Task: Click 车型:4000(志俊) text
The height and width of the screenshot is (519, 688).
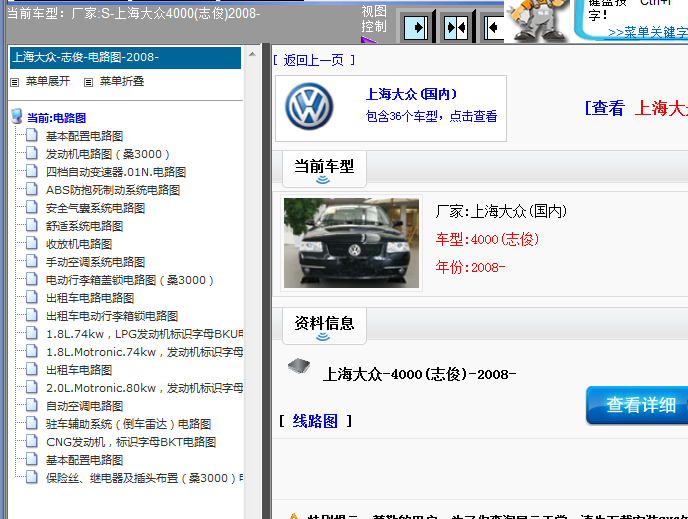Action: 487,239
